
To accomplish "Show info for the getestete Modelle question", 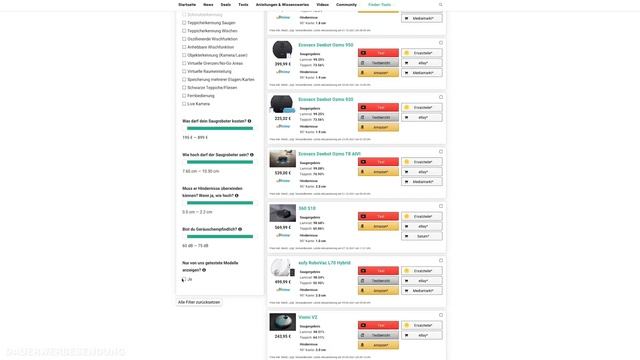I will pos(204,270).
